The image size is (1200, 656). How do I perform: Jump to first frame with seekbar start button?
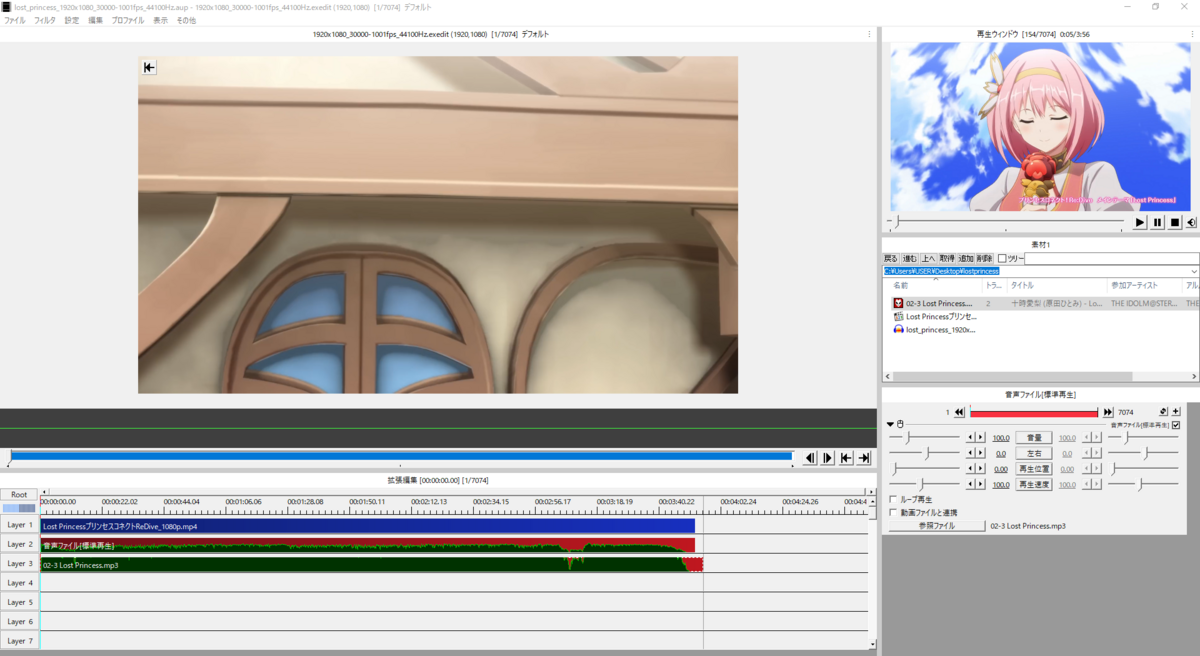click(846, 458)
